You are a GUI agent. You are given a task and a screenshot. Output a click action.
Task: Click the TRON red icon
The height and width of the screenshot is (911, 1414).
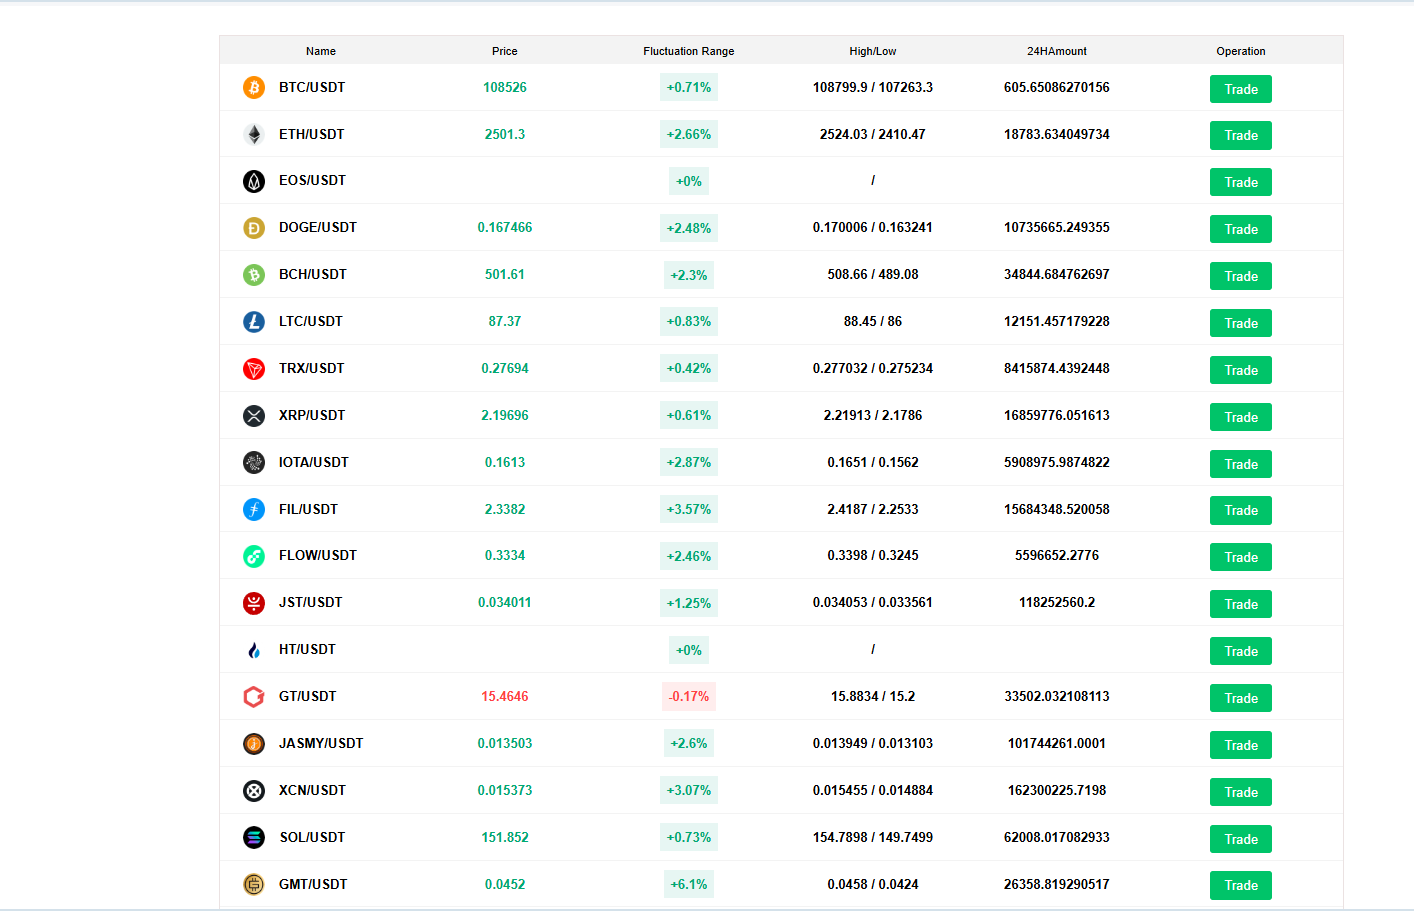(x=254, y=369)
